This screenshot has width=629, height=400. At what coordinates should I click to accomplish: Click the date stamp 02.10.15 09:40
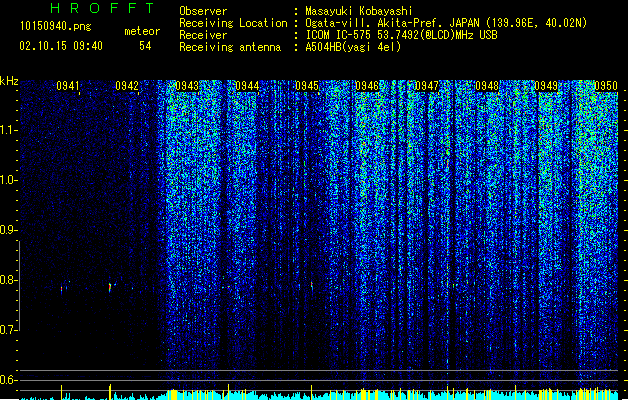(x=61, y=46)
